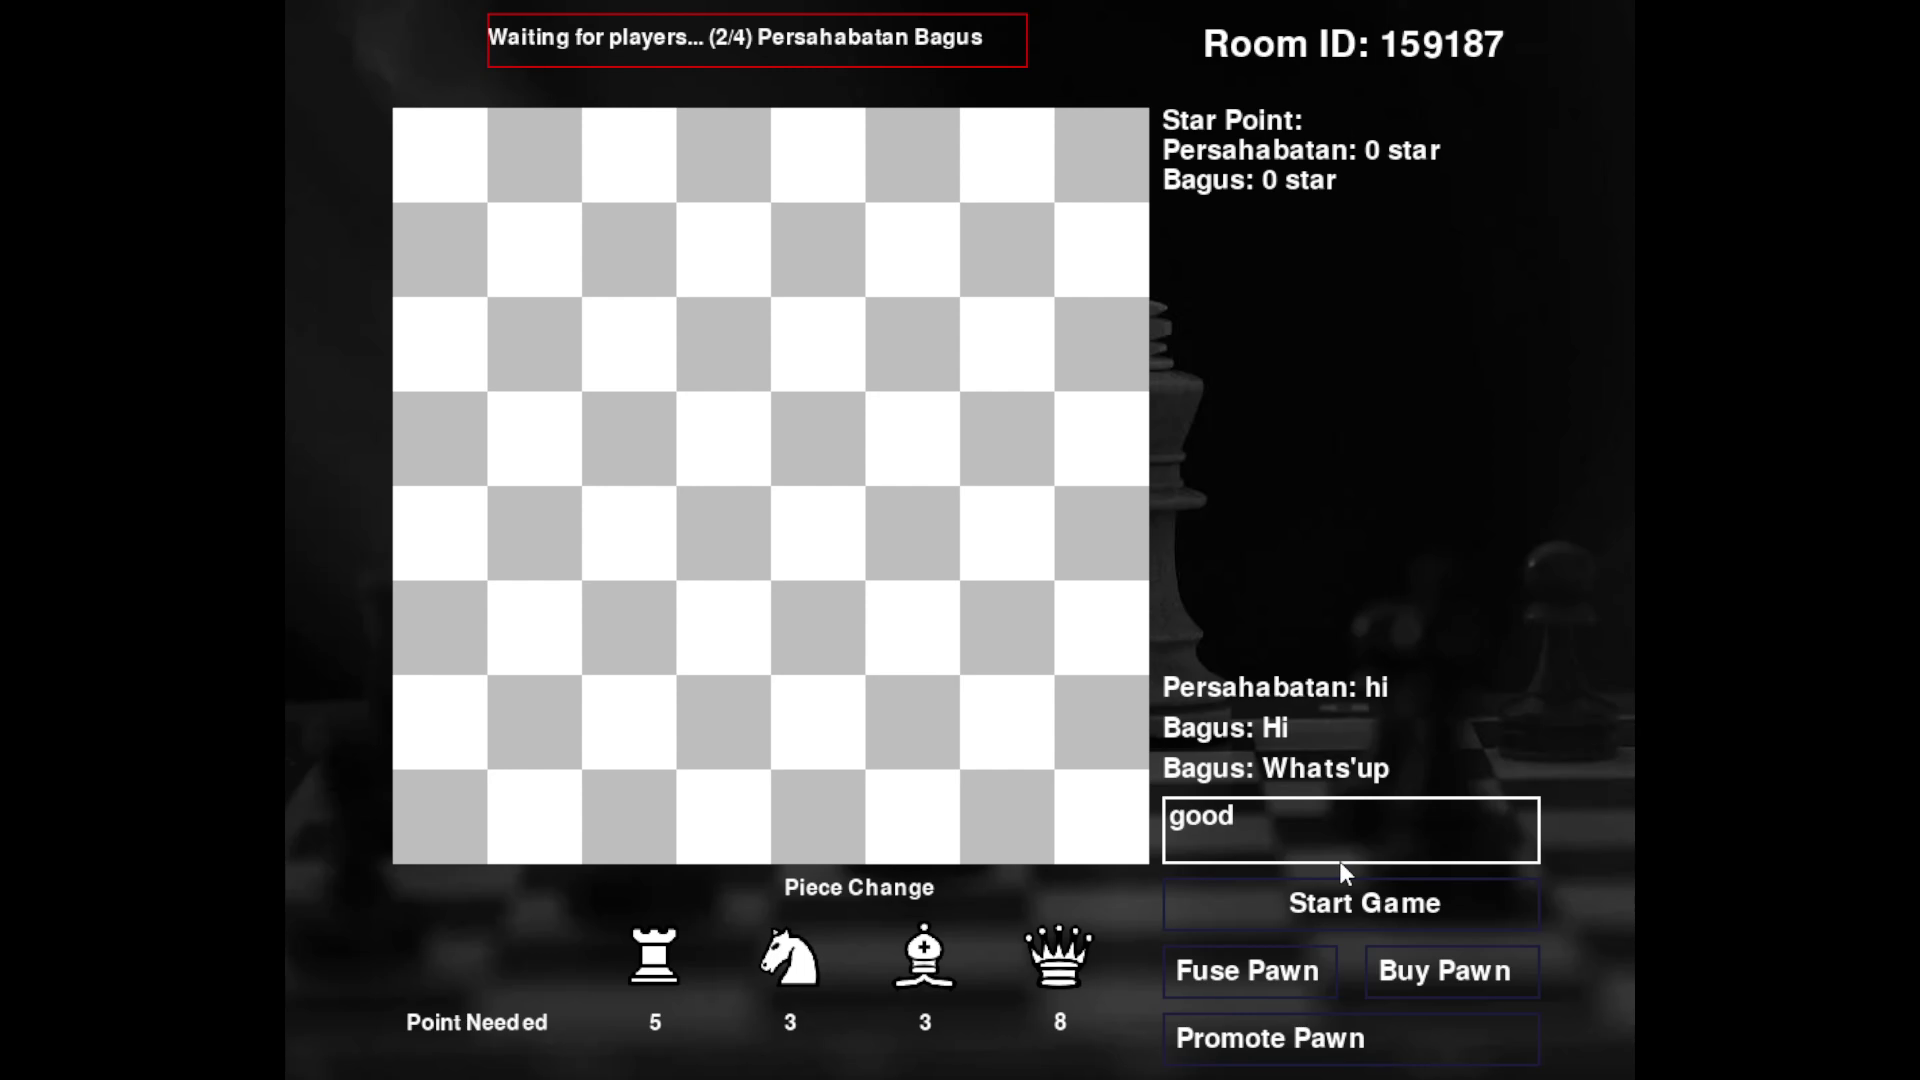Click the 'Bagus: Whats'up' chat message
Image resolution: width=1920 pixels, height=1080 pixels.
[1275, 768]
